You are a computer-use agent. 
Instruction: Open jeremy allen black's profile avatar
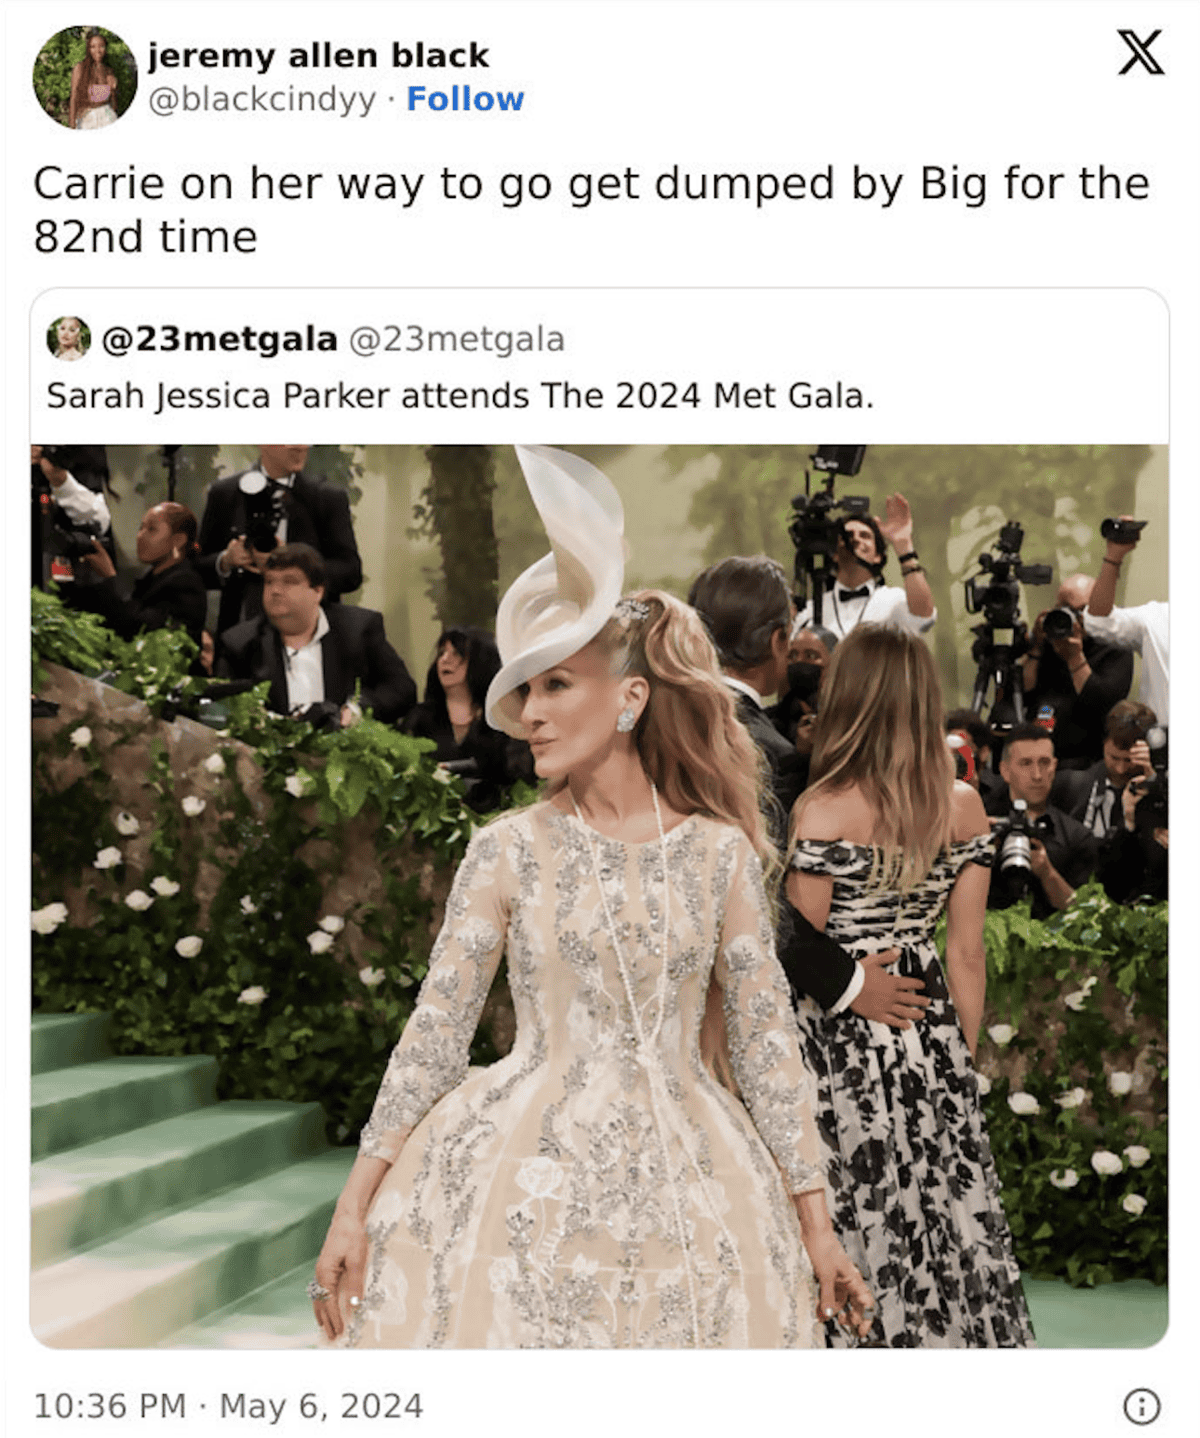[x=85, y=77]
